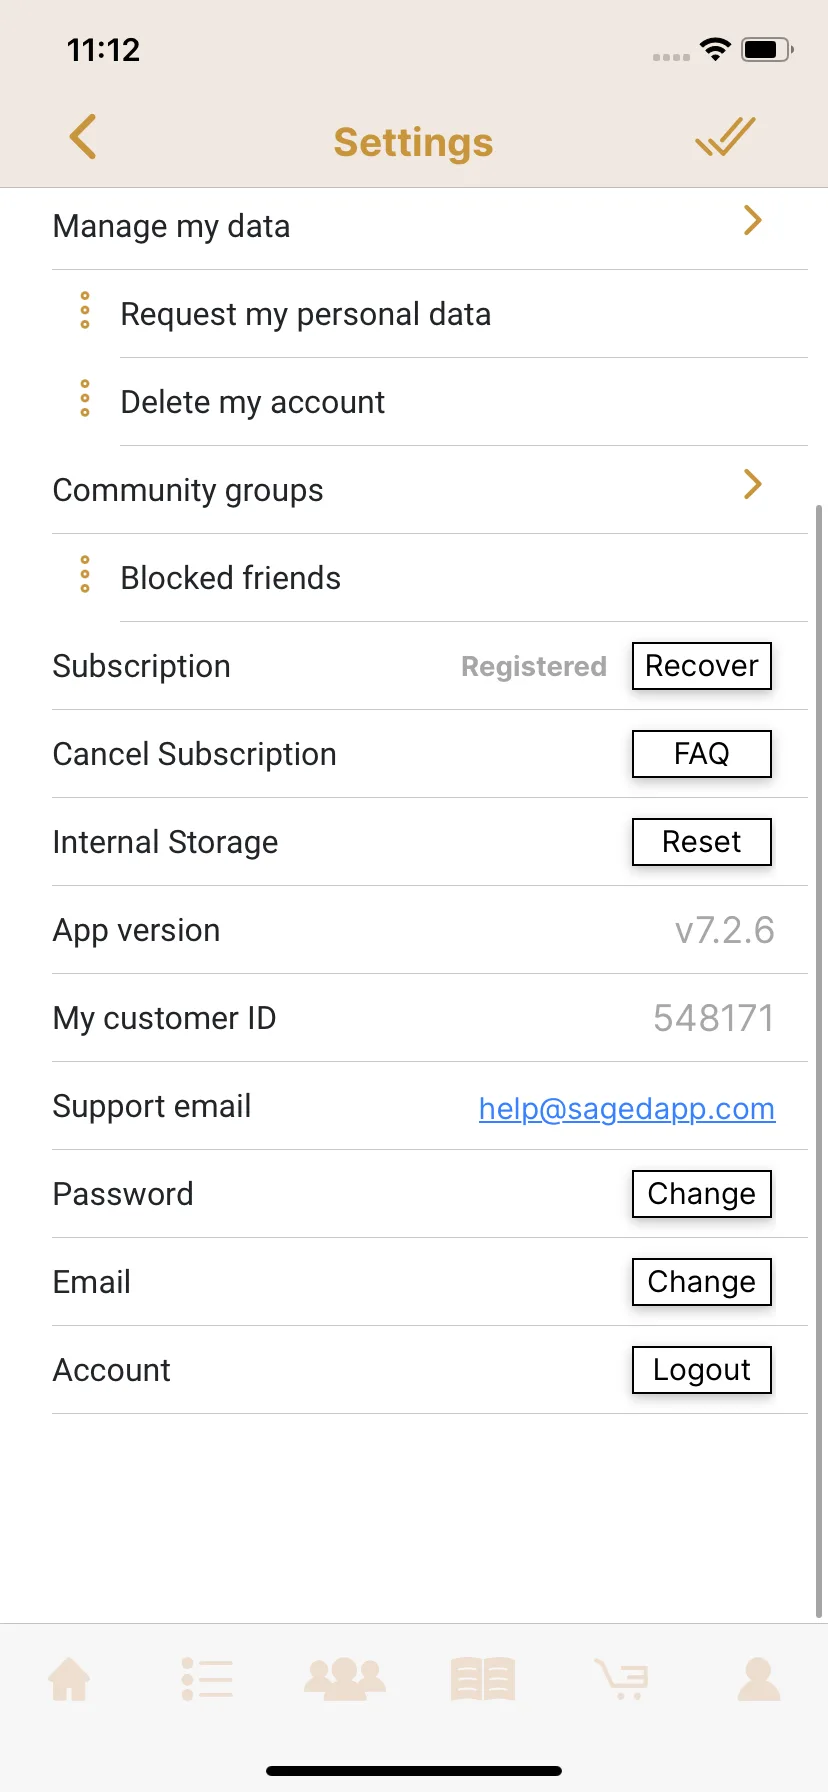The image size is (828, 1792).
Task: Expand the Manage my data chevron
Action: tap(753, 221)
